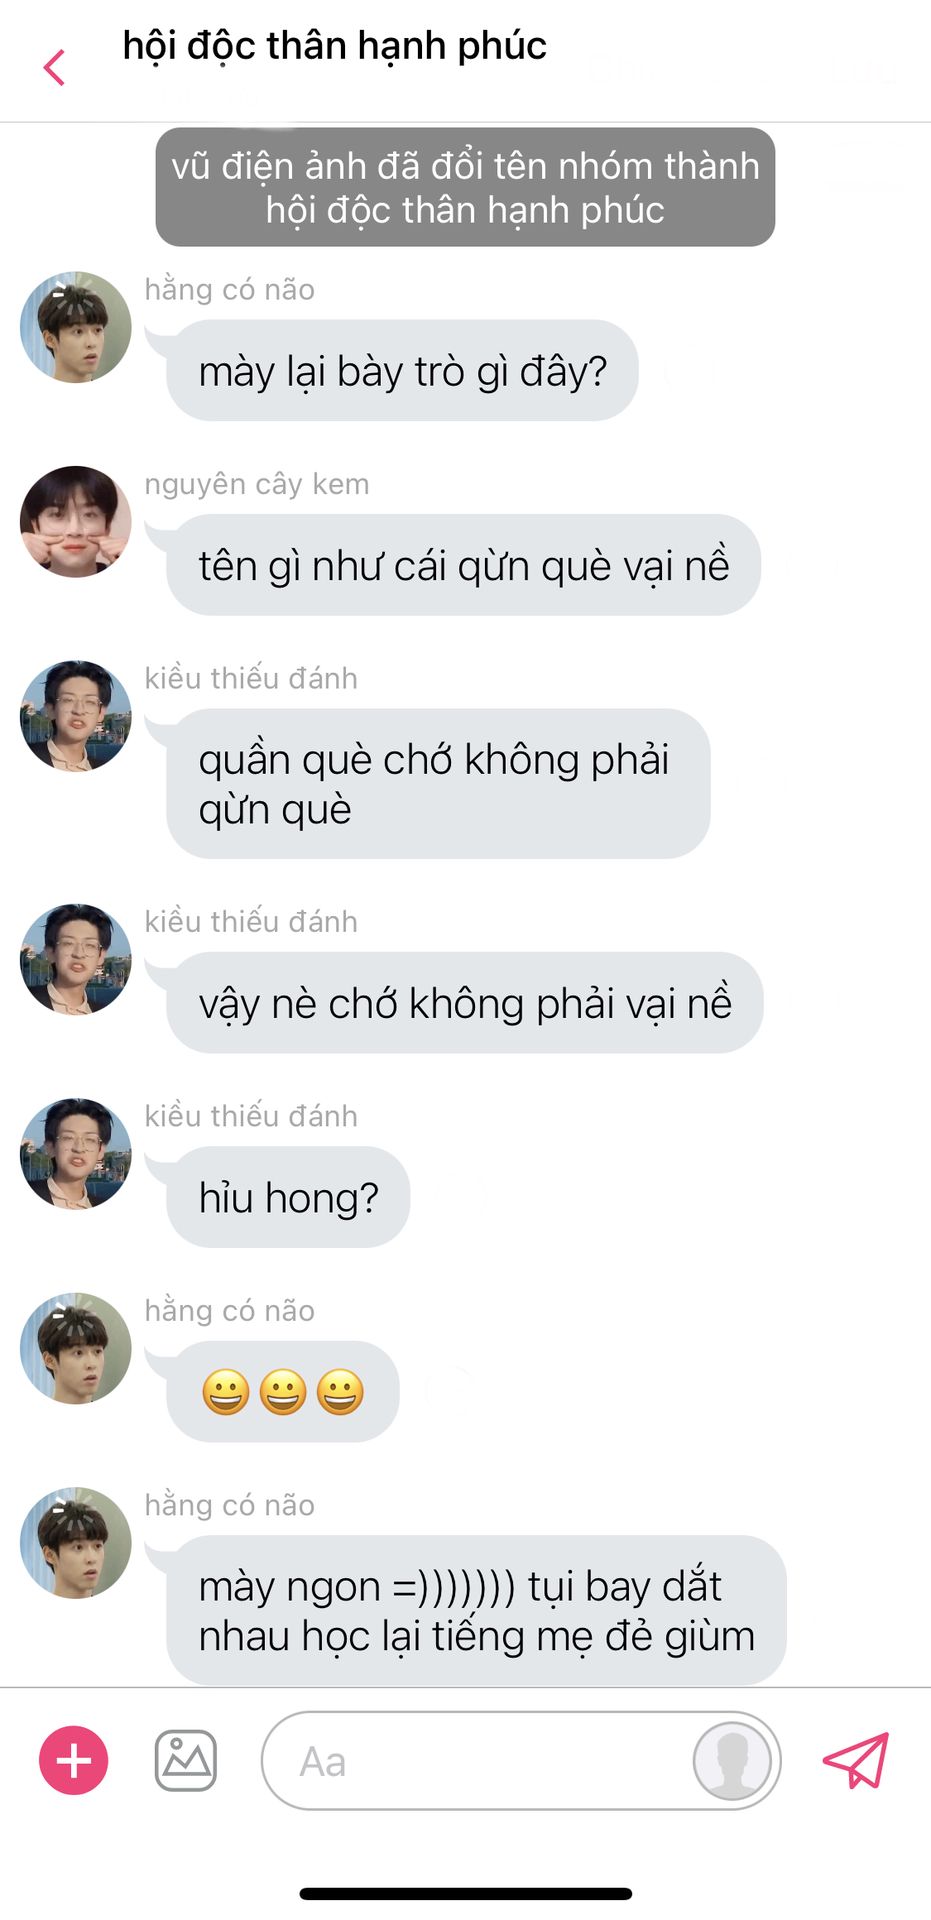Open sticker avatar icon inside message field
This screenshot has width=931, height=1920.
tap(732, 1760)
